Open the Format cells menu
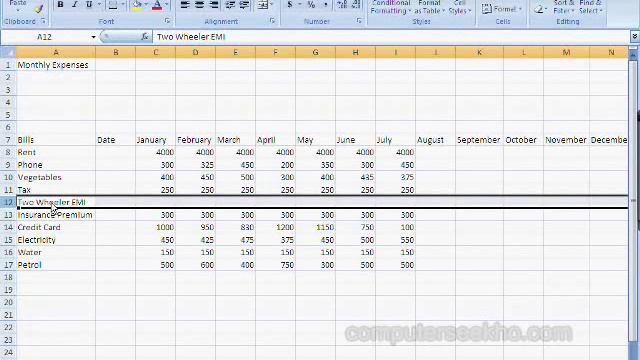The height and width of the screenshot is (360, 640). click(502, 9)
